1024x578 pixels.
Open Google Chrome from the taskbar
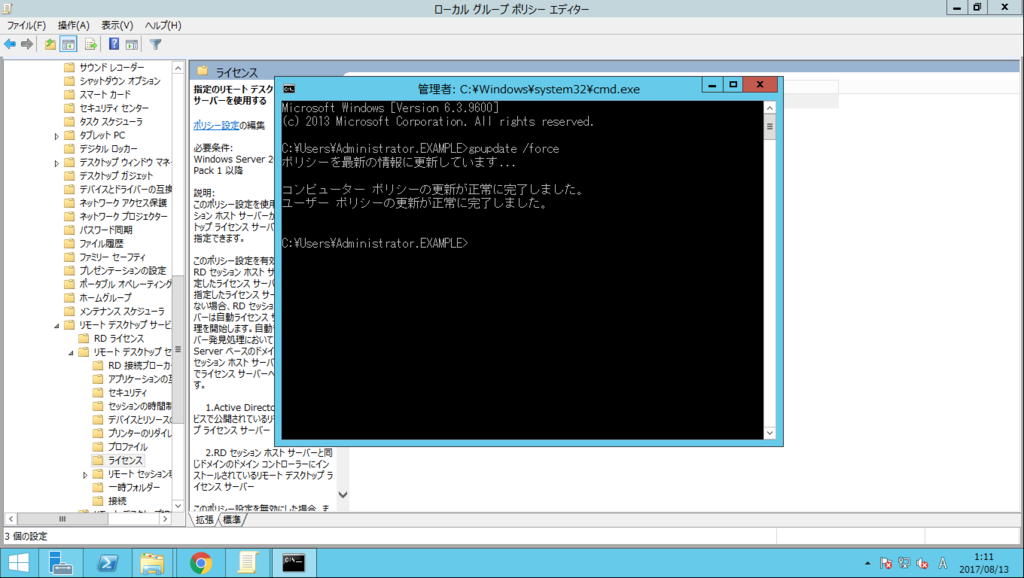tap(201, 563)
